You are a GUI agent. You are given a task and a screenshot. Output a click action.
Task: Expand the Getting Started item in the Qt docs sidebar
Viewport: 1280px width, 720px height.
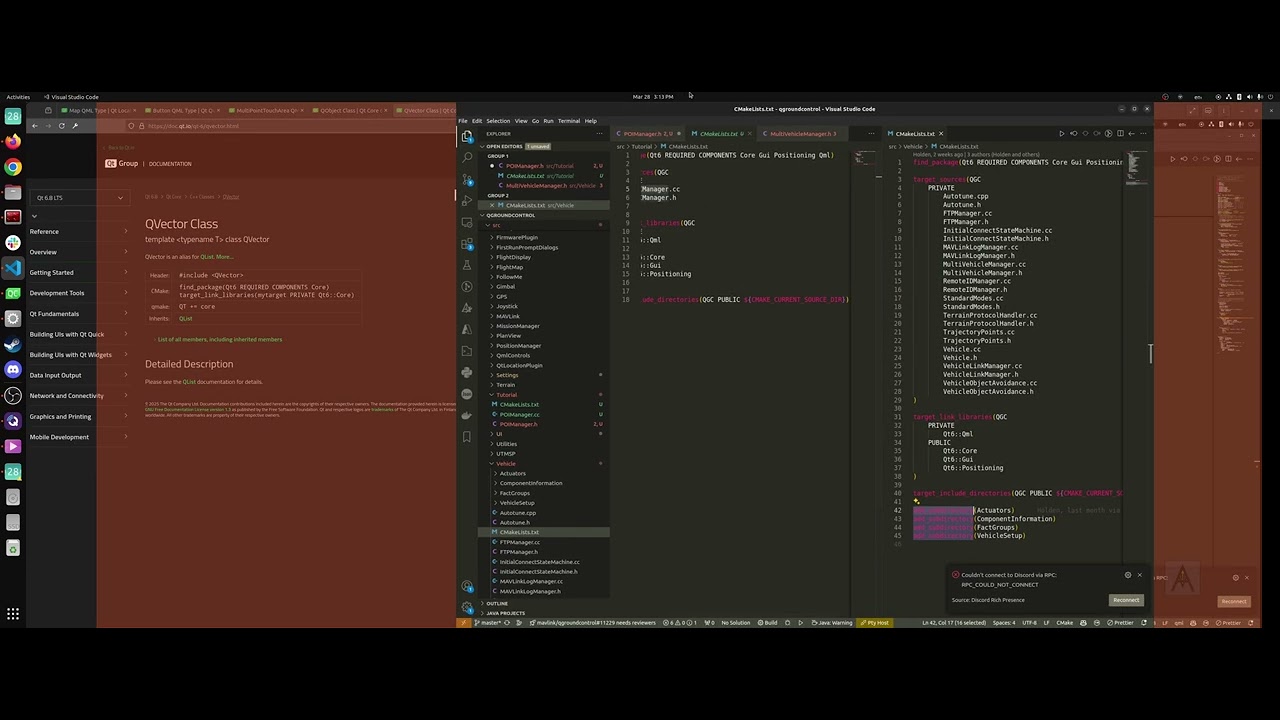point(78,273)
